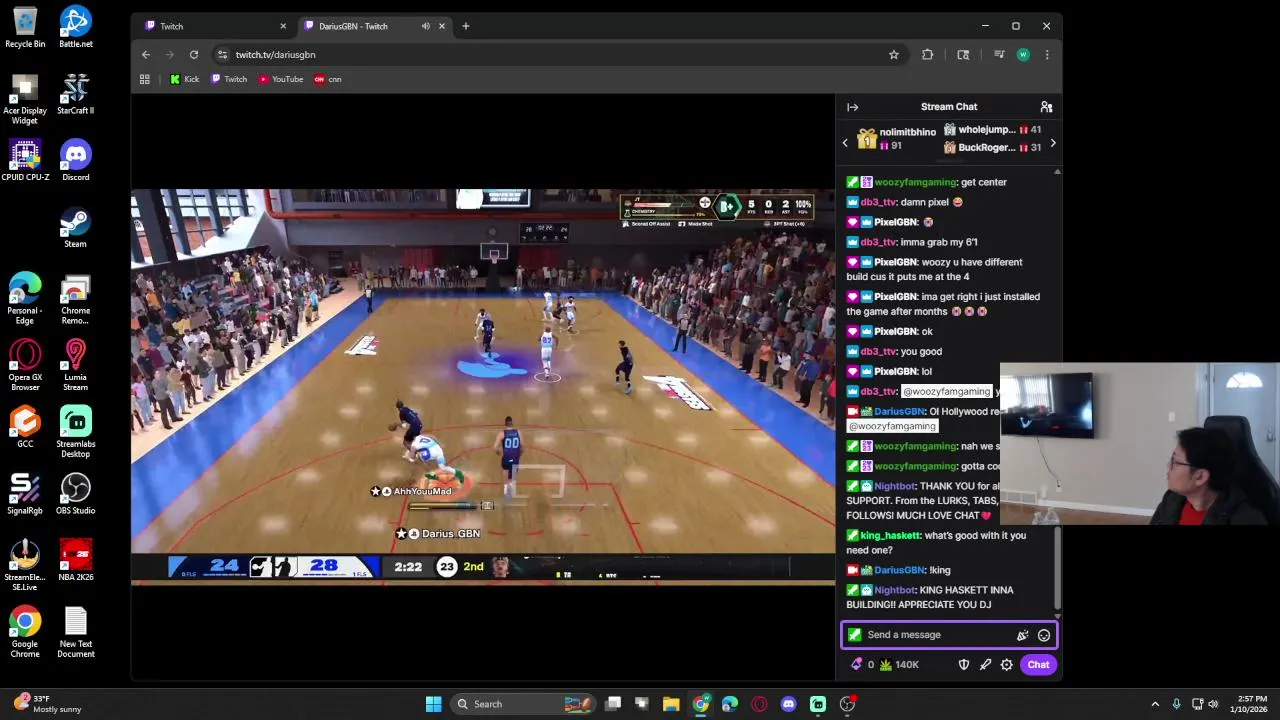Select the OBS Studio desktop shortcut

[75, 494]
